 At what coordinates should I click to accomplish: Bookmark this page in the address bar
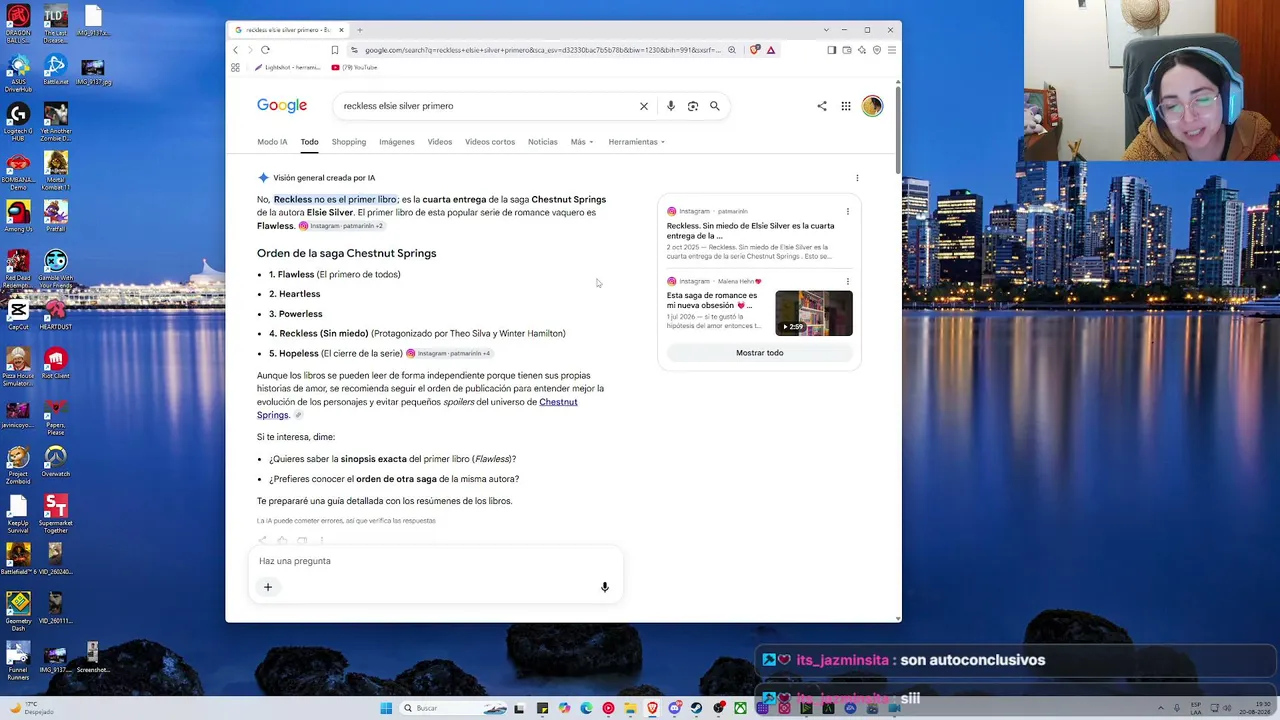coord(335,50)
